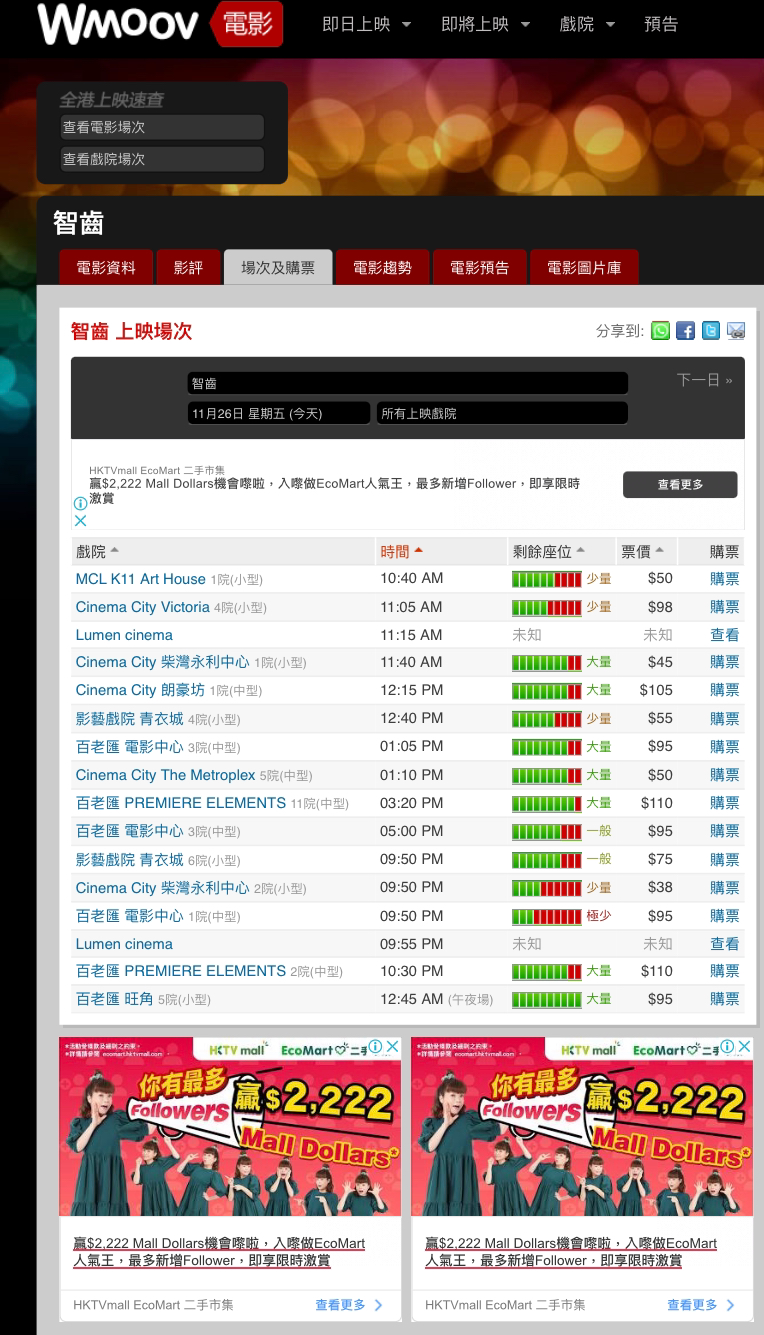The width and height of the screenshot is (764, 1335).
Task: Open 百老匯 PREMIERE ELEMENTS 10:30 PM cinema link
Action: pos(180,971)
